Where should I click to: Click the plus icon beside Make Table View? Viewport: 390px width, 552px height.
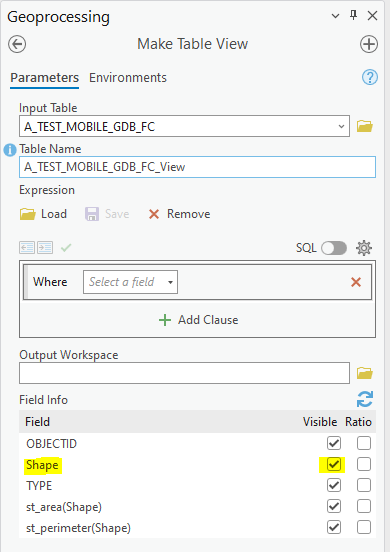pos(369,44)
